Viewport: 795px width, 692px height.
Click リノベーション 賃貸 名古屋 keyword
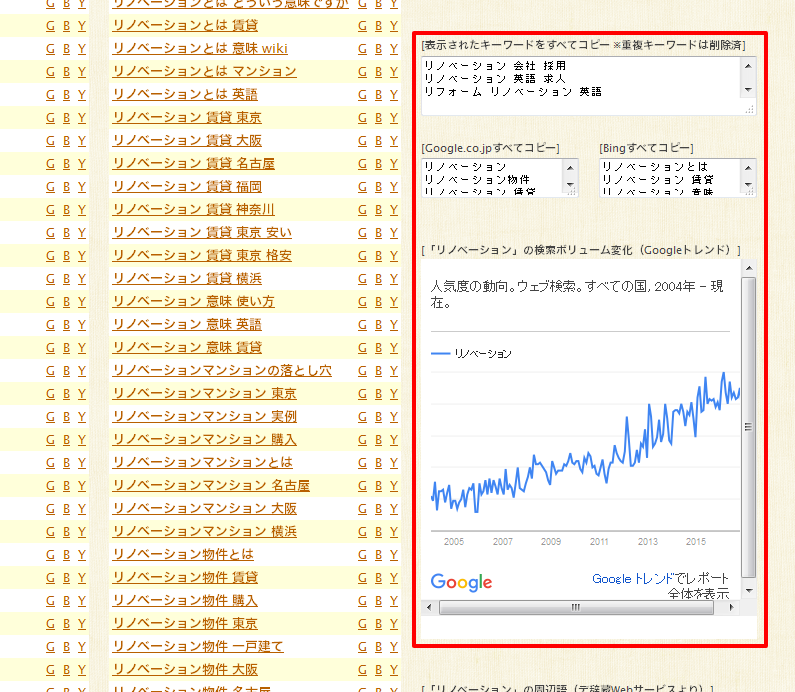193,164
